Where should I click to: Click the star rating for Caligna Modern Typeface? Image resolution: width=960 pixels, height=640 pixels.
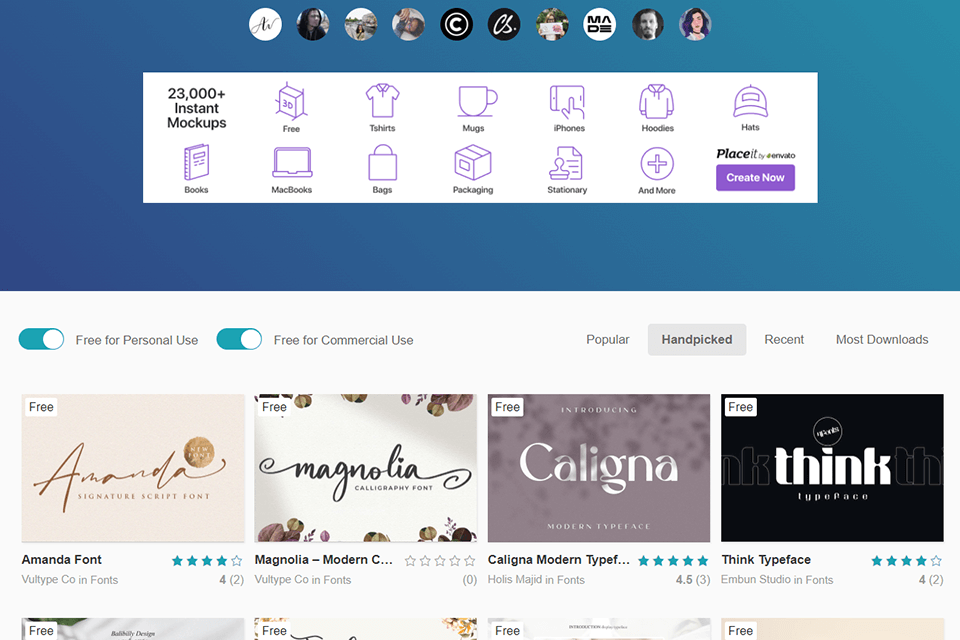pyautogui.click(x=673, y=560)
